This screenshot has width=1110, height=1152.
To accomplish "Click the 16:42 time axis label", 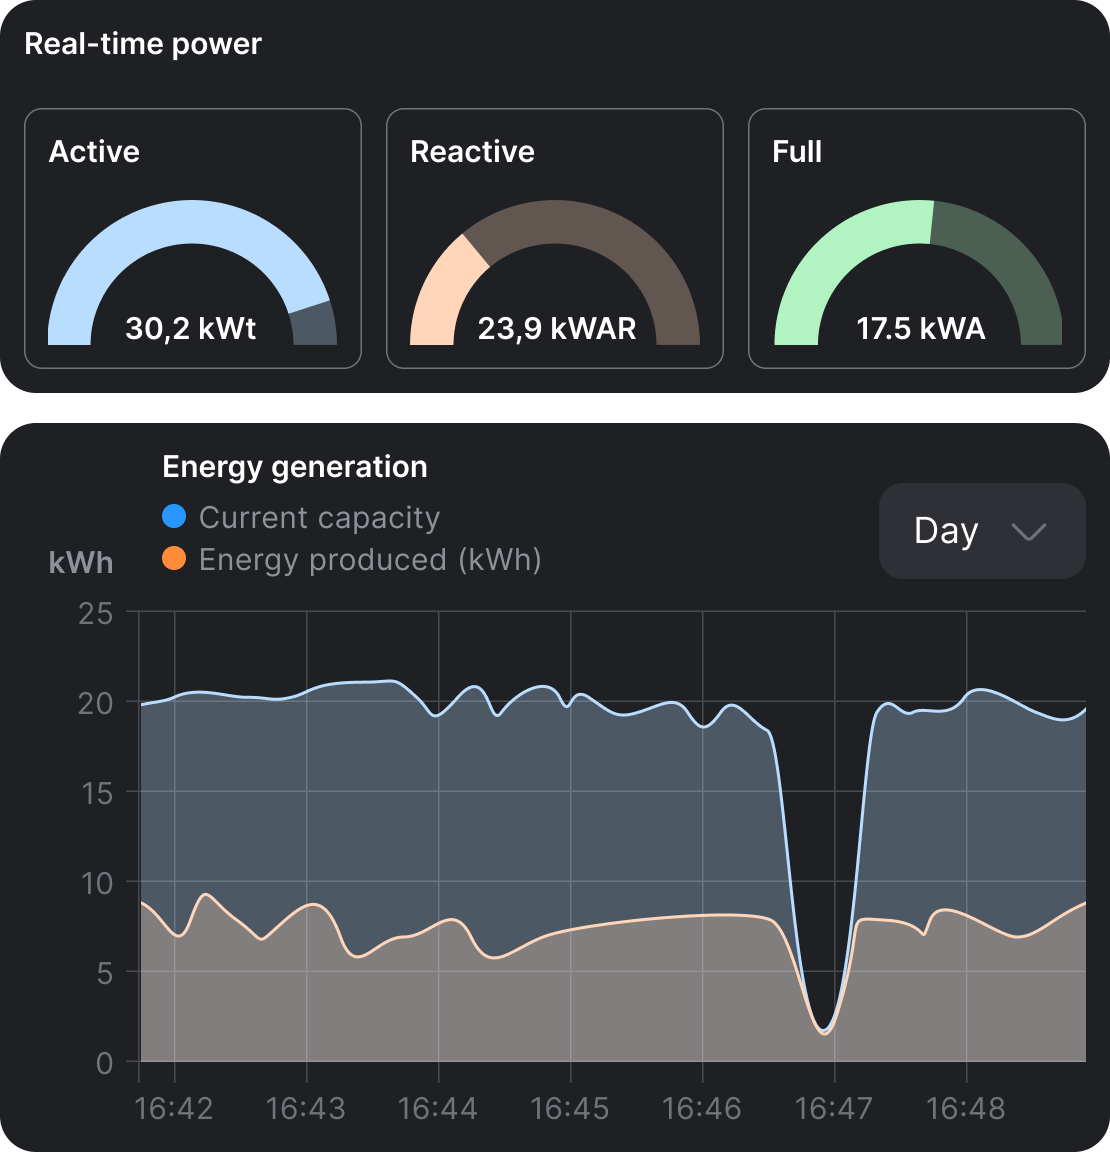I will tap(173, 1108).
